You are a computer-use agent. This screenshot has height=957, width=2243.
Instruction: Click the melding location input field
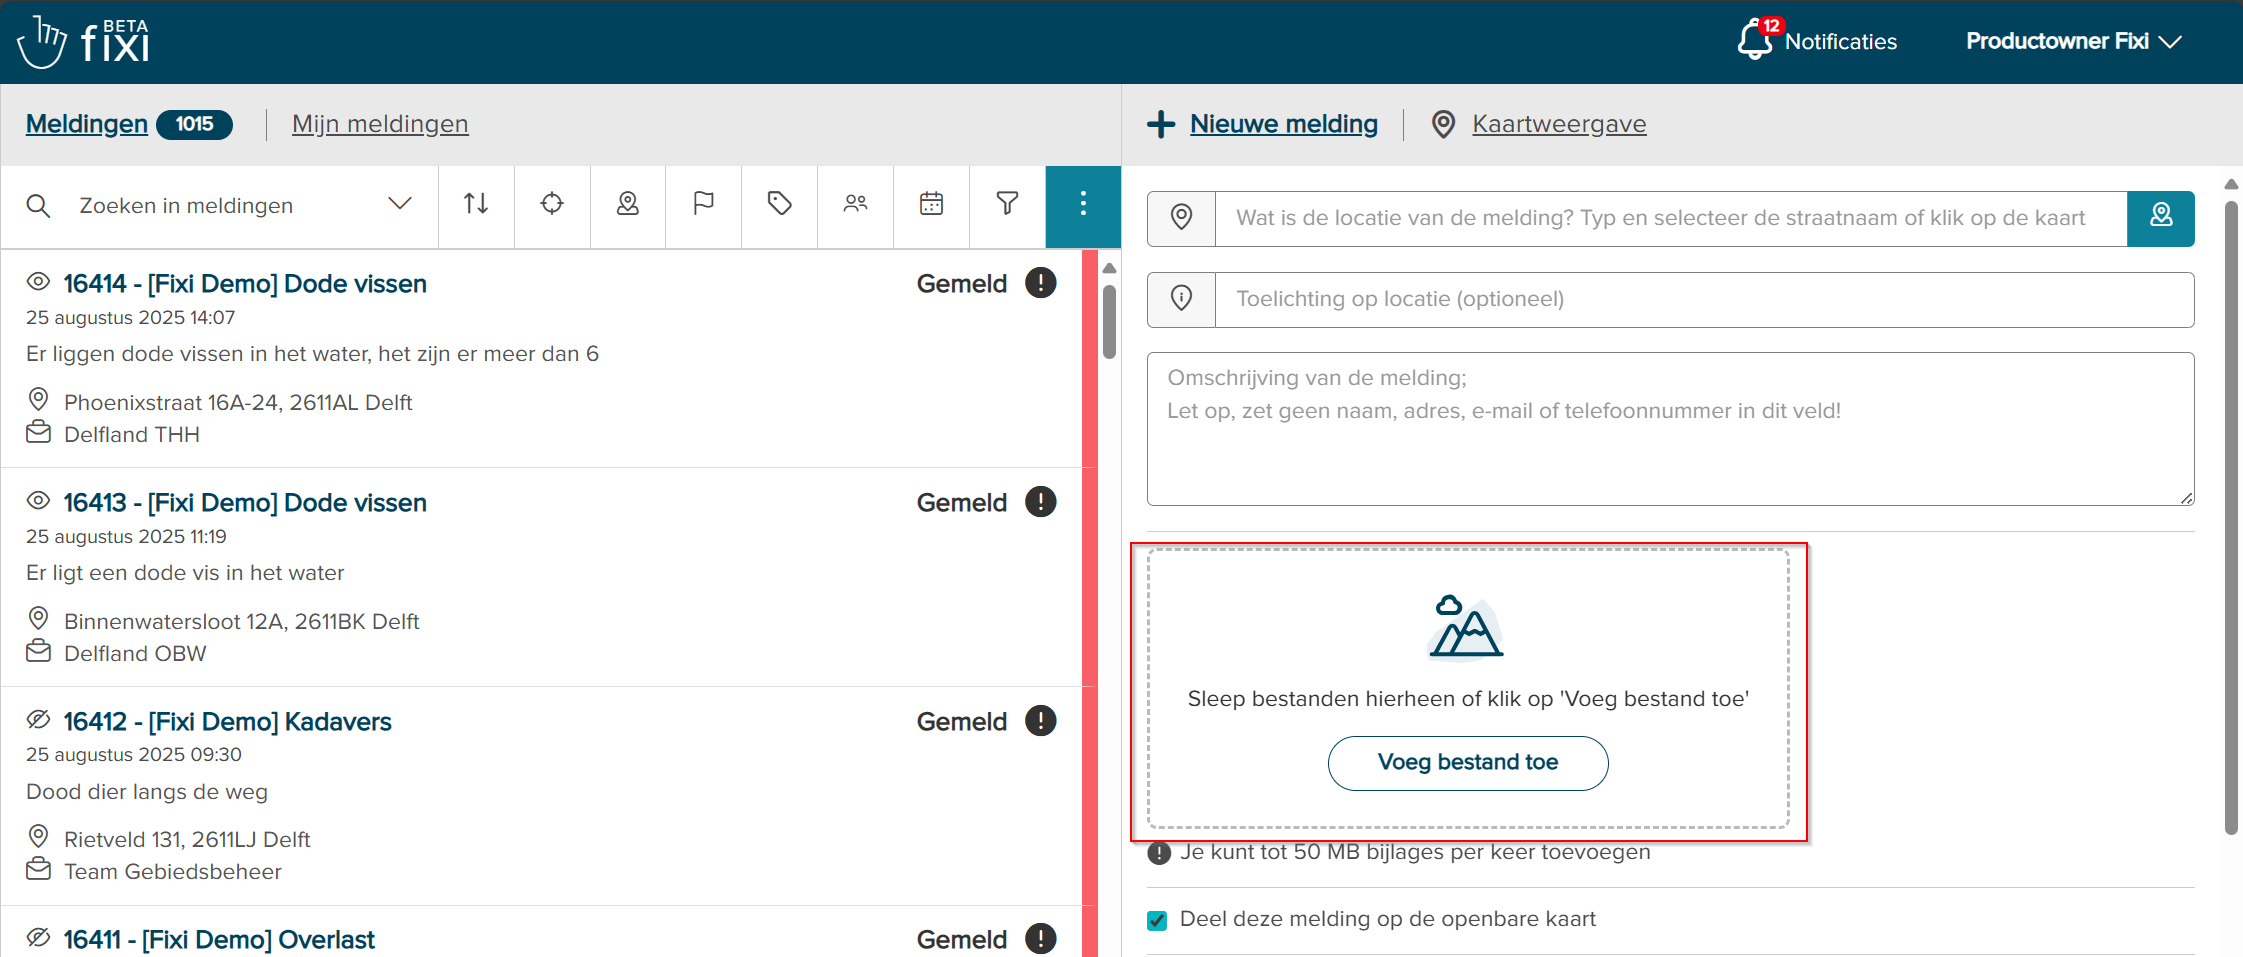tap(1670, 219)
